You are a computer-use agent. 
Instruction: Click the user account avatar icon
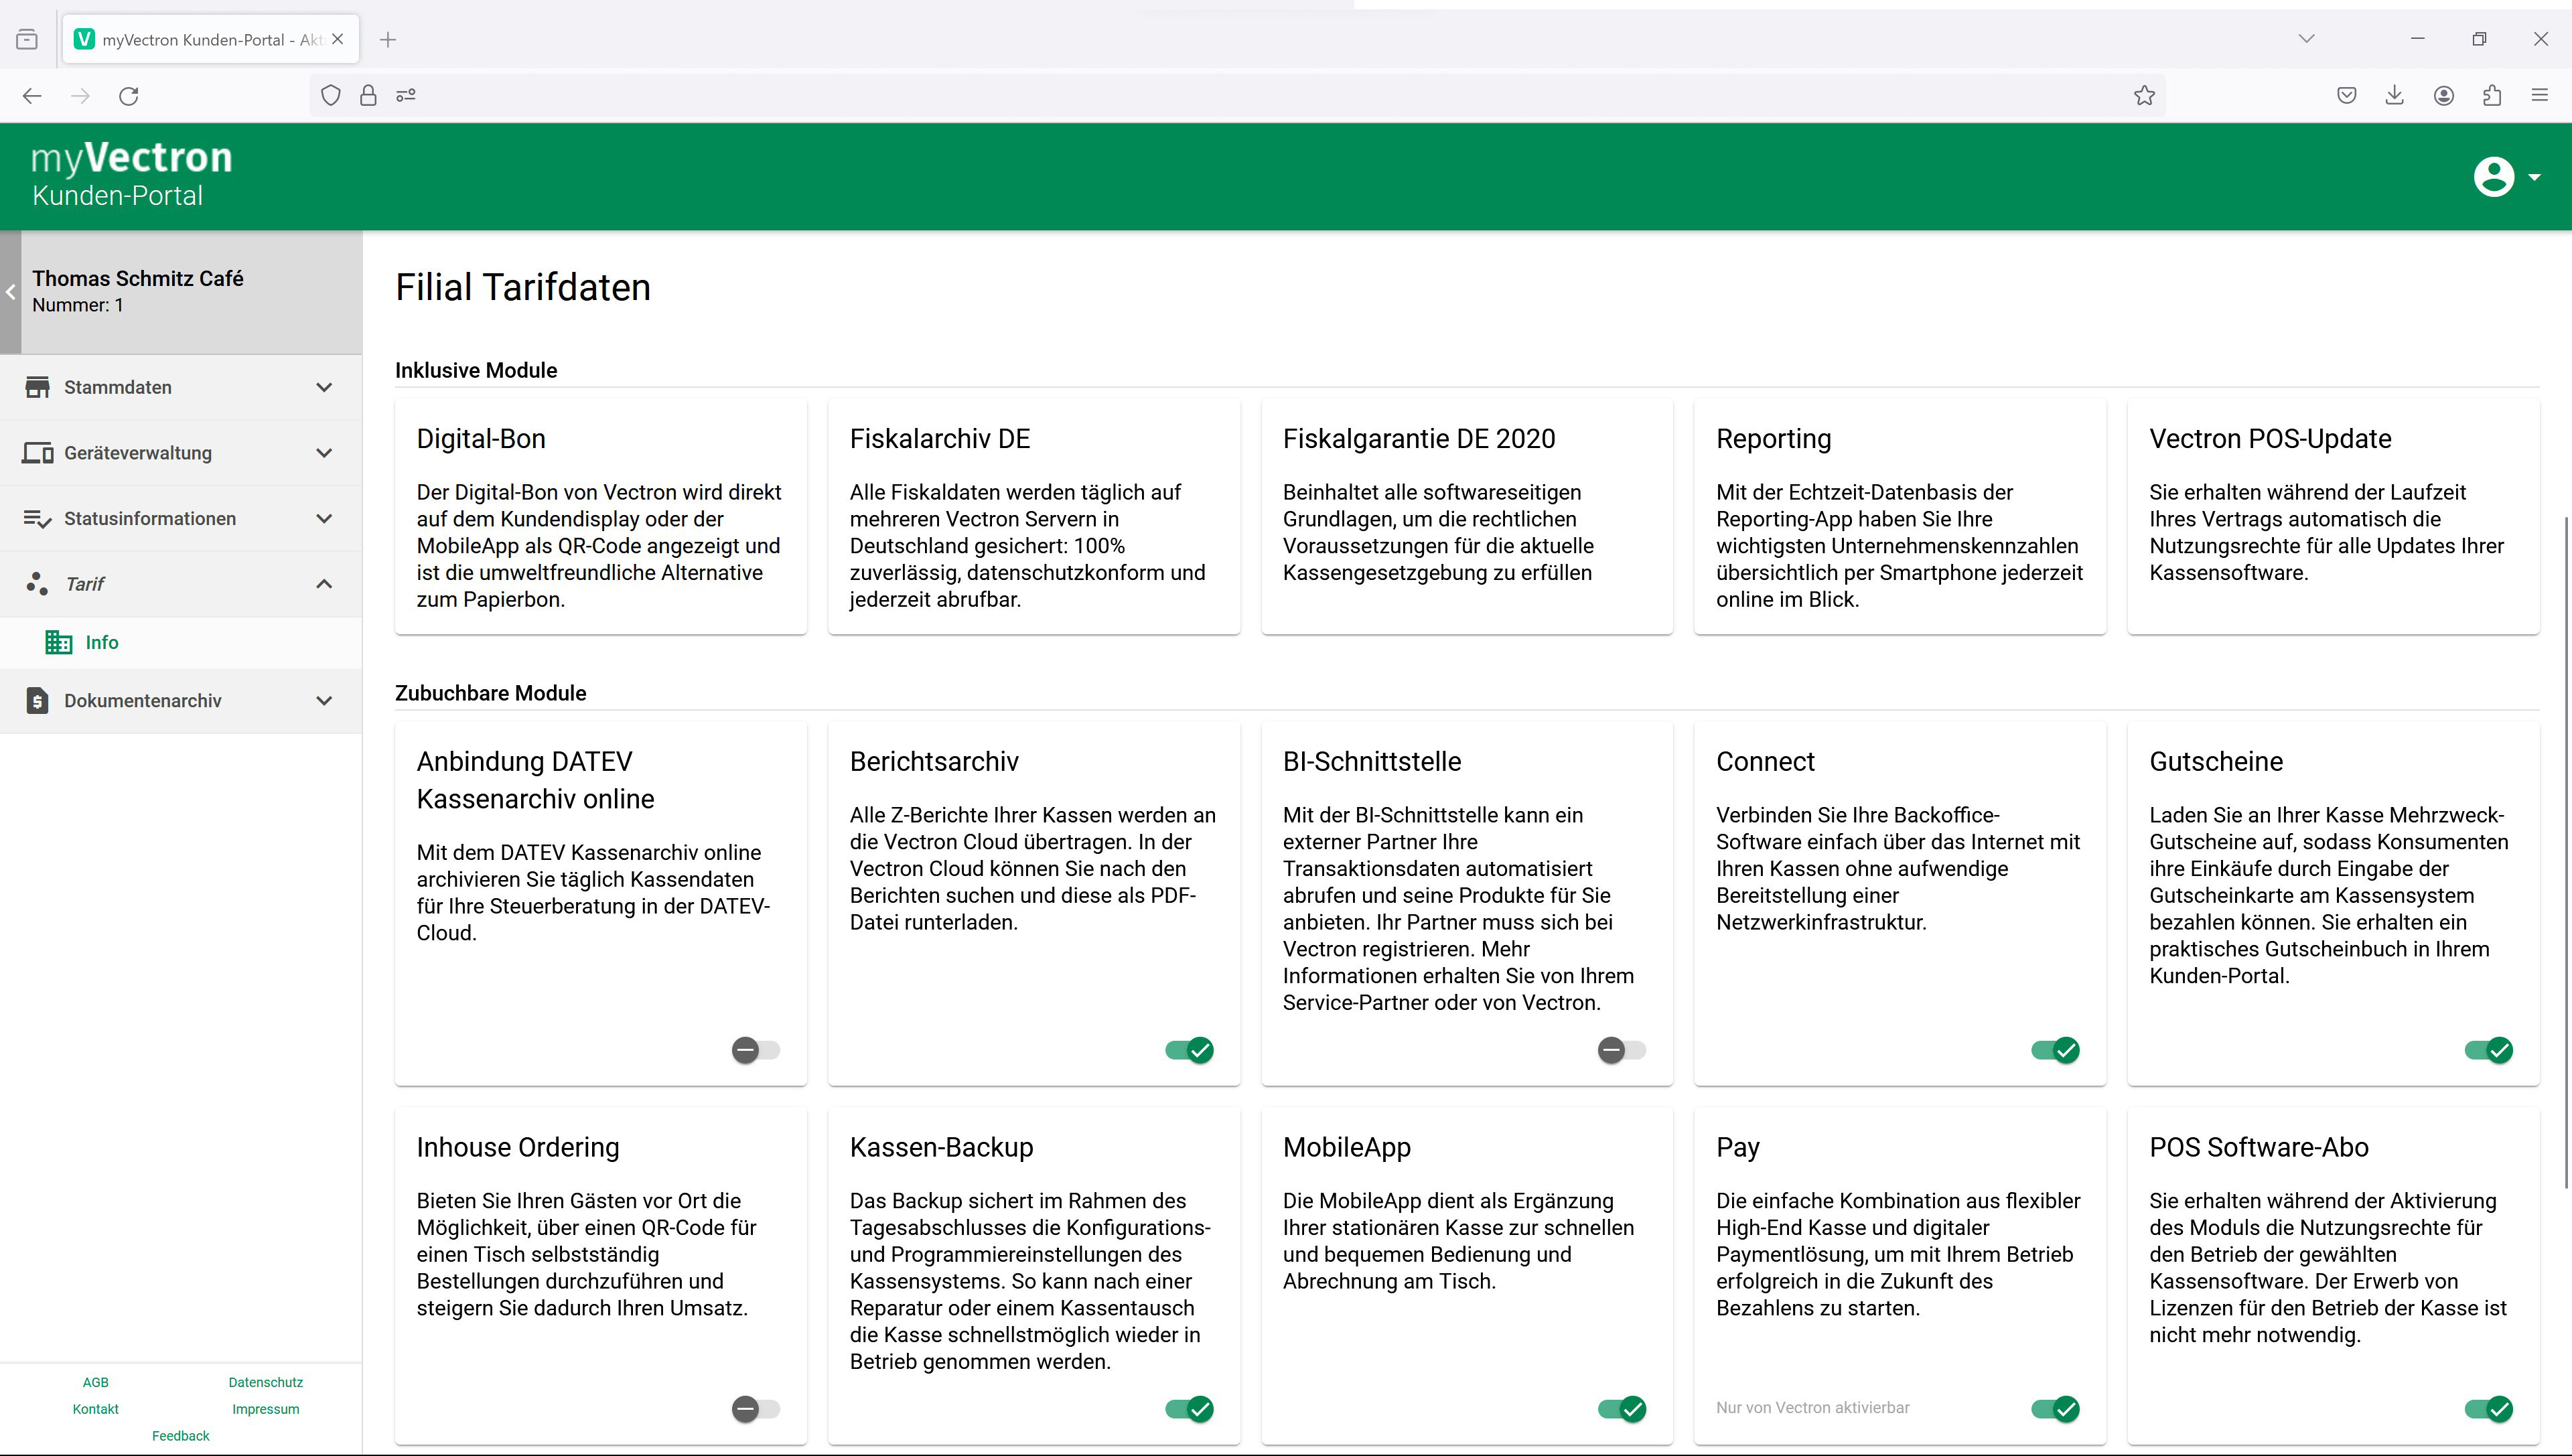pyautogui.click(x=2493, y=177)
